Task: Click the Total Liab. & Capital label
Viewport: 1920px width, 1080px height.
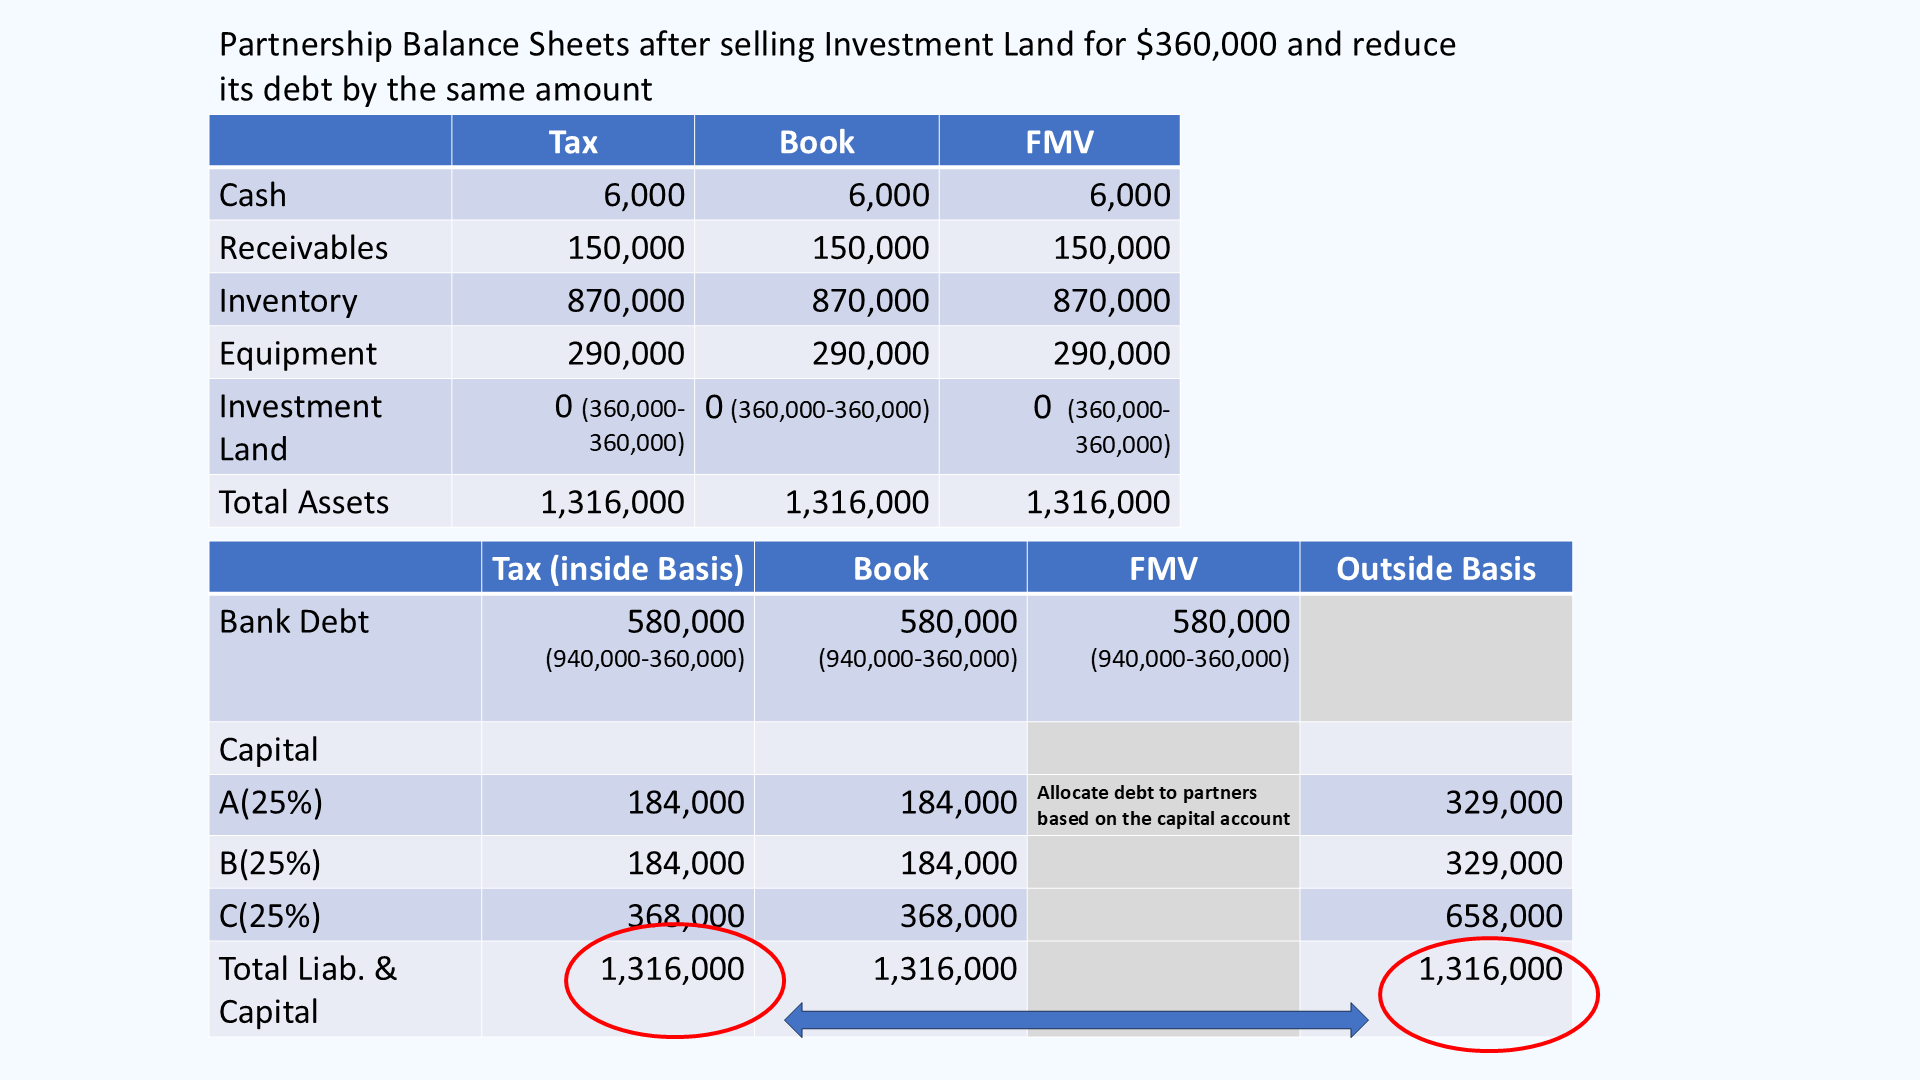Action: pos(307,990)
